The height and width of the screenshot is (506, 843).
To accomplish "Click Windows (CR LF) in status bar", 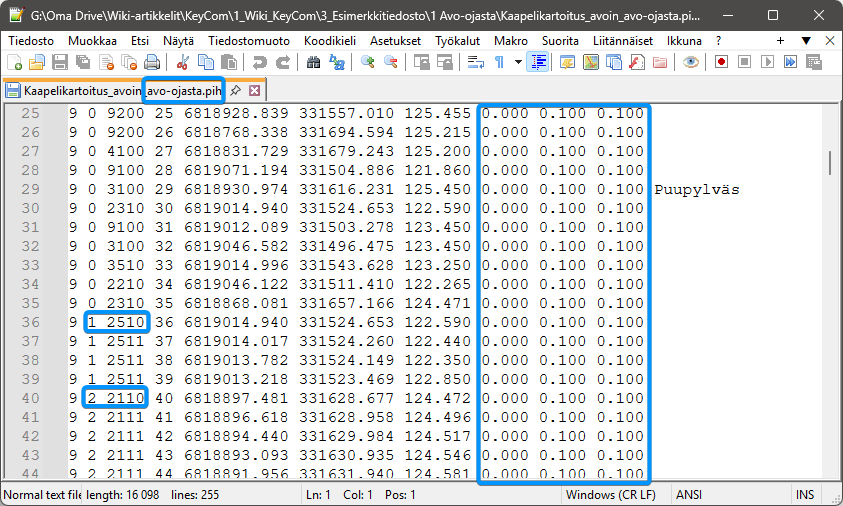I will click(x=611, y=495).
